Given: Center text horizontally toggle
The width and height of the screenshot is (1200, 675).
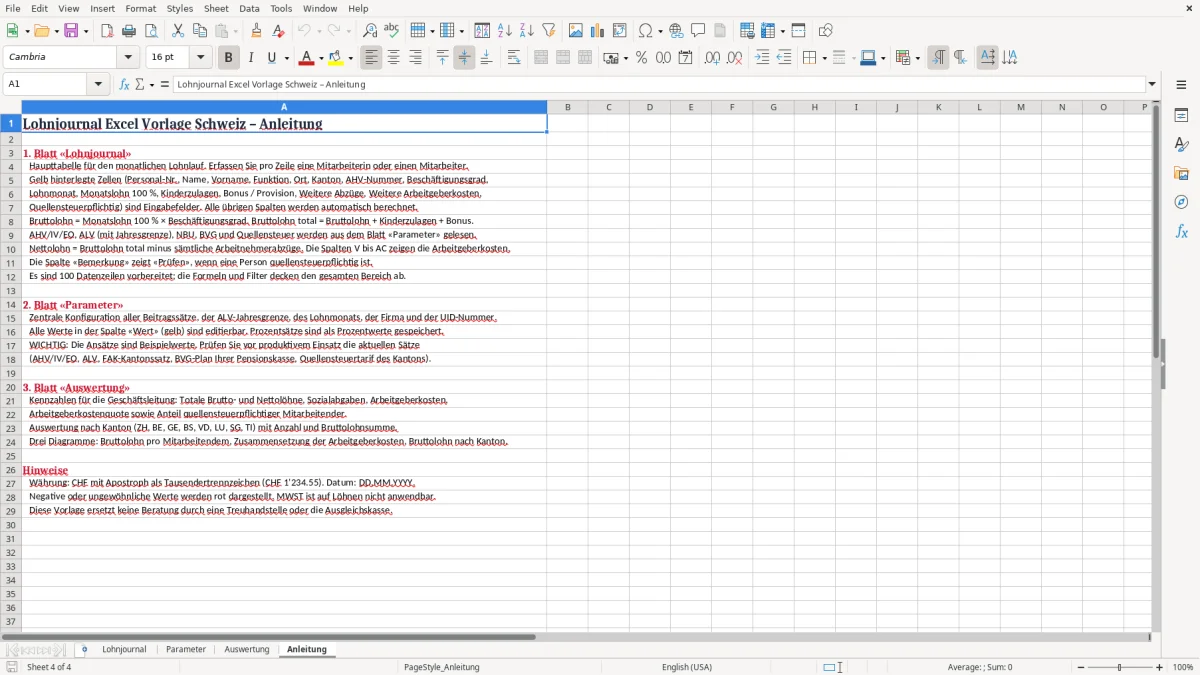Looking at the screenshot, I should point(394,58).
